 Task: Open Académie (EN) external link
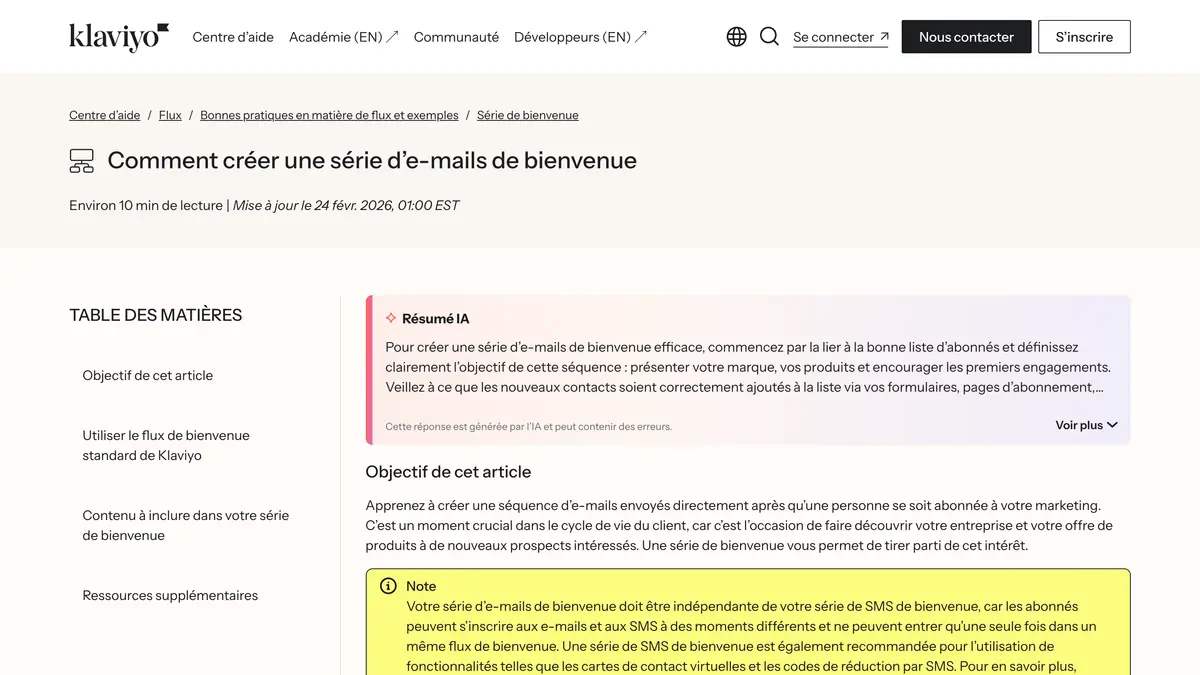point(344,37)
